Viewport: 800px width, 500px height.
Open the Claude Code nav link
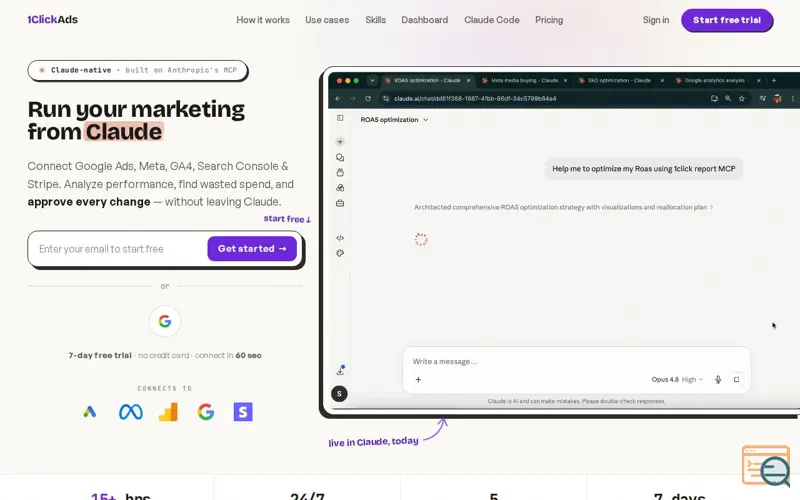pyautogui.click(x=492, y=20)
